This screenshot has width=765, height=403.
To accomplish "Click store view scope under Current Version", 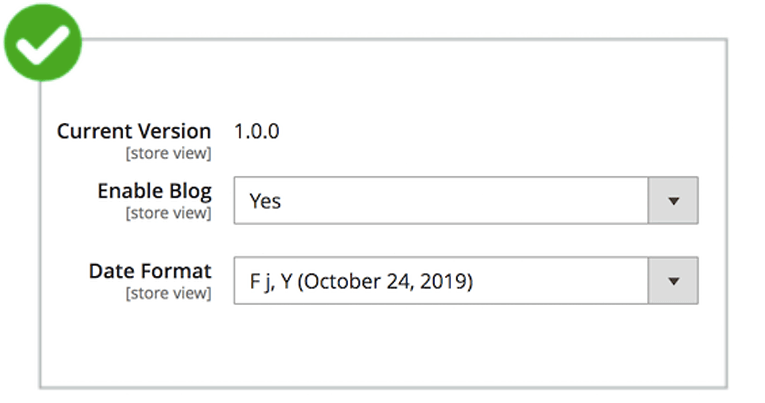I will tap(167, 153).
